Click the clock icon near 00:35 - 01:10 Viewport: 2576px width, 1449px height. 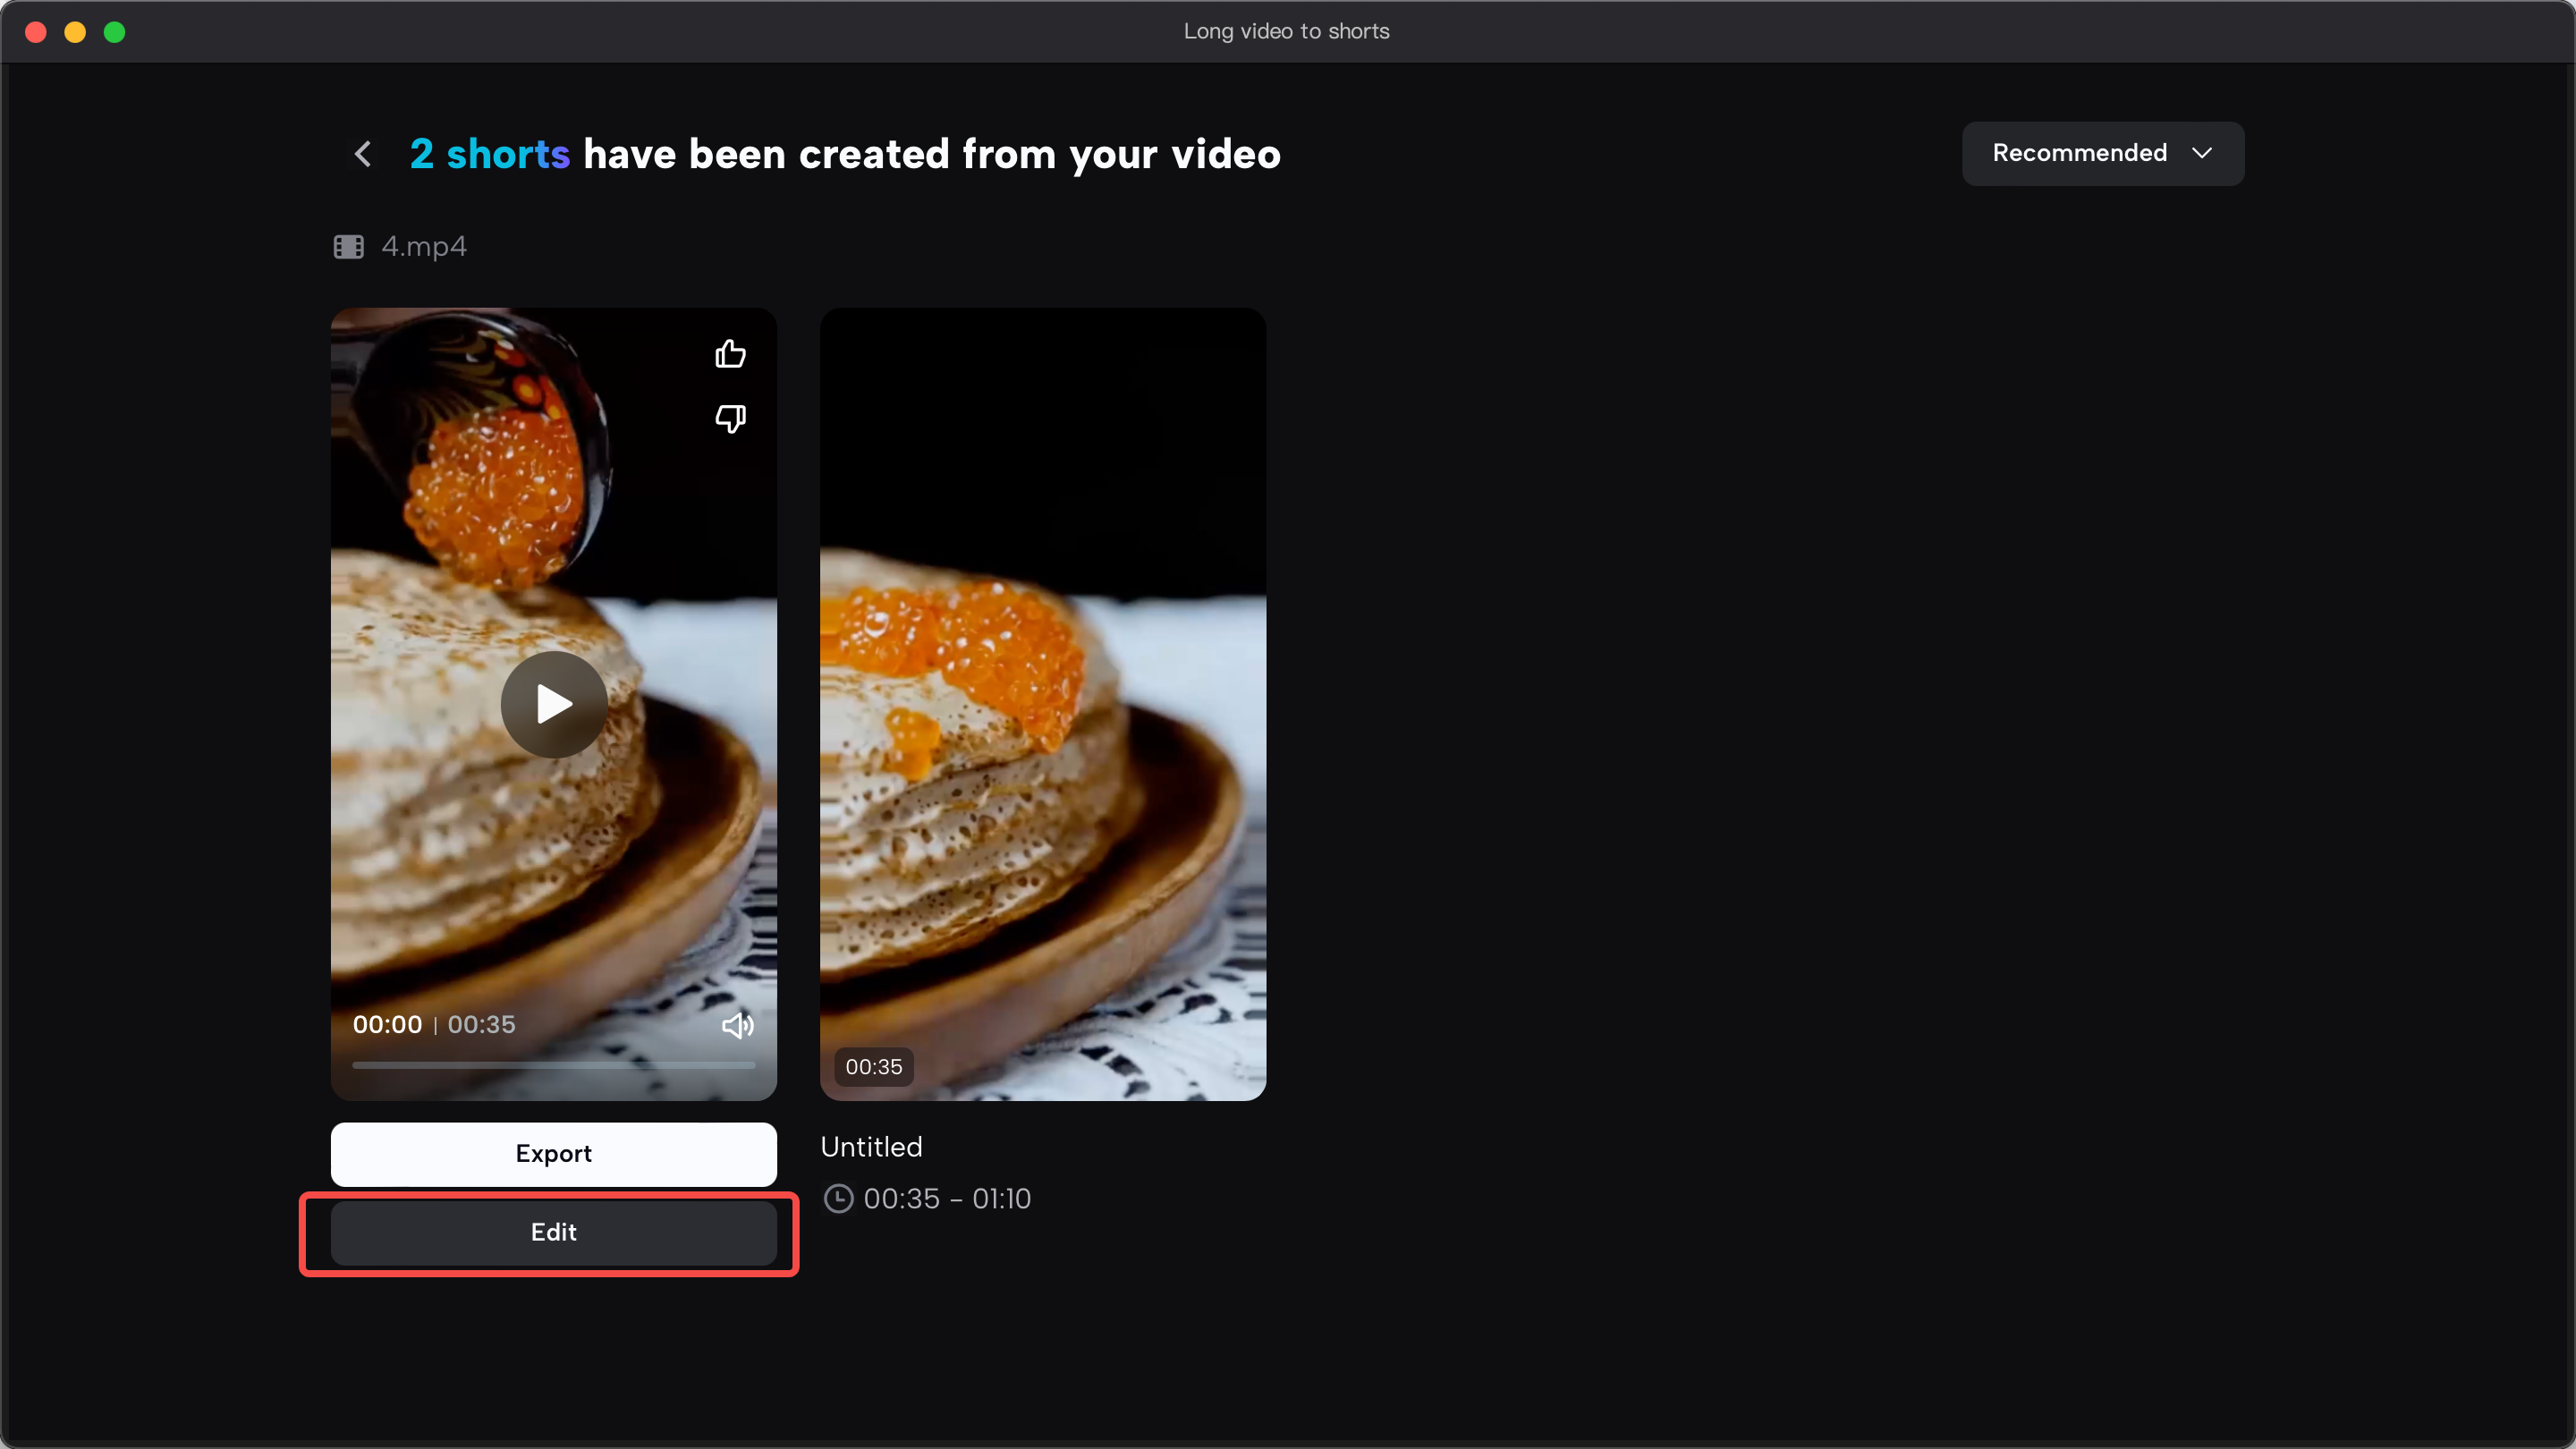(x=838, y=1198)
